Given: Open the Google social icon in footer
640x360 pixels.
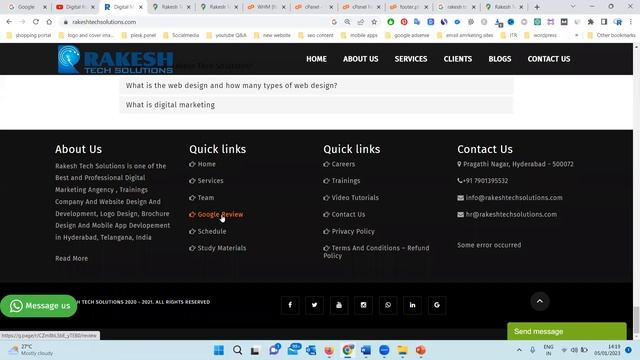Looking at the screenshot, I should [x=437, y=305].
